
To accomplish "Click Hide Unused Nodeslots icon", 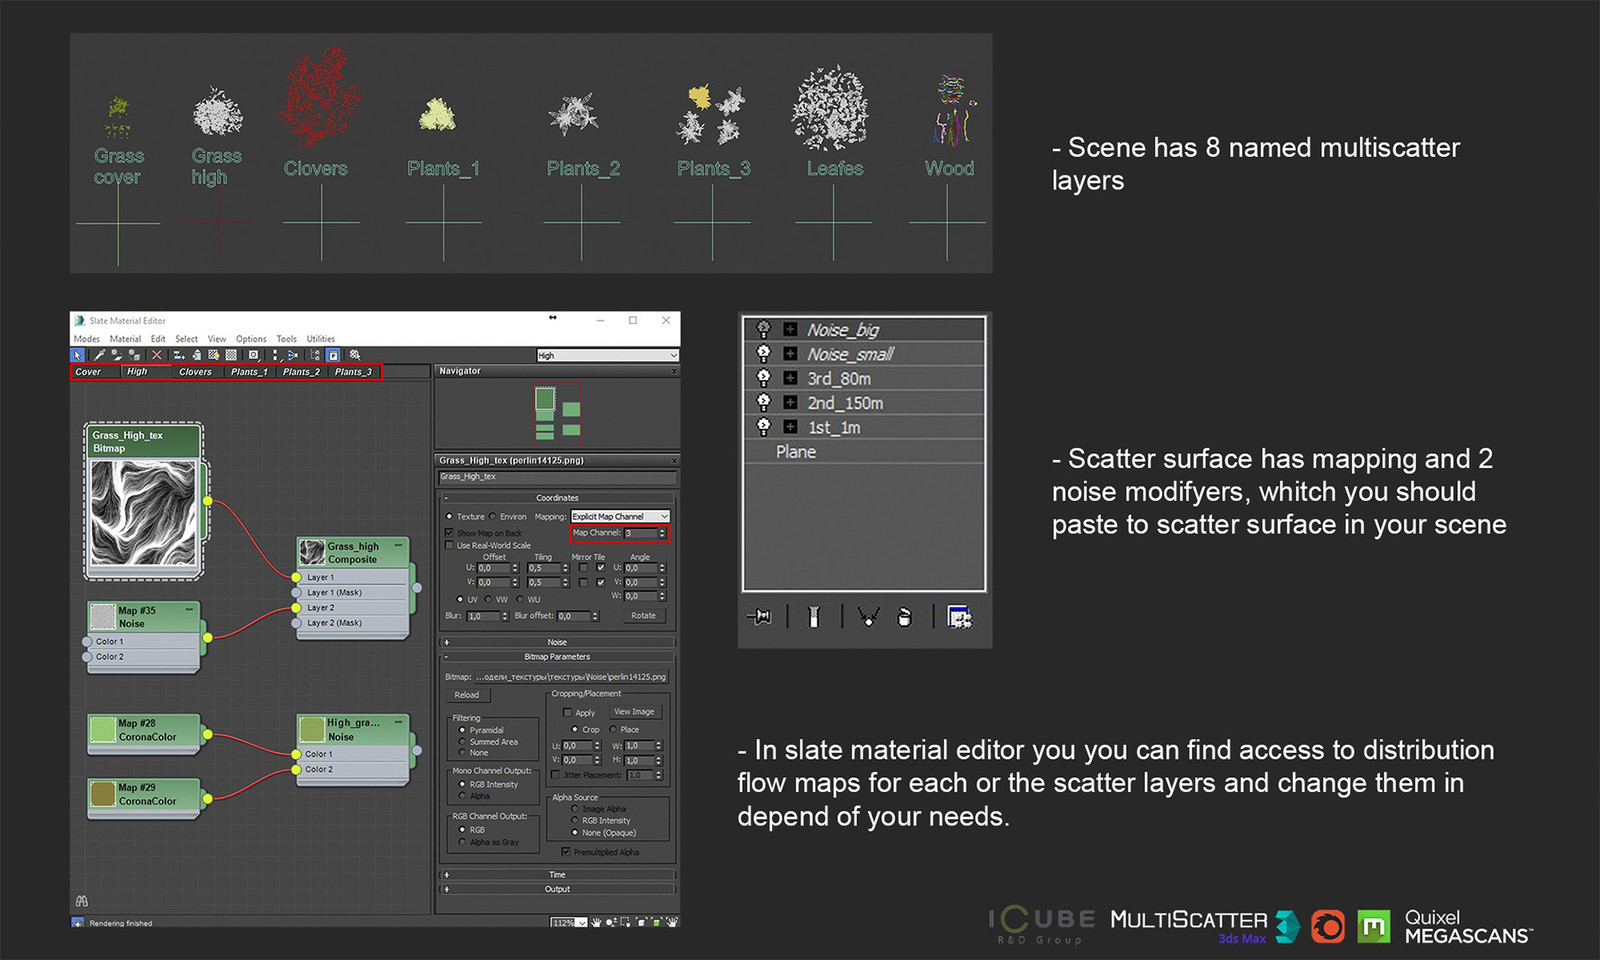I will pos(197,355).
